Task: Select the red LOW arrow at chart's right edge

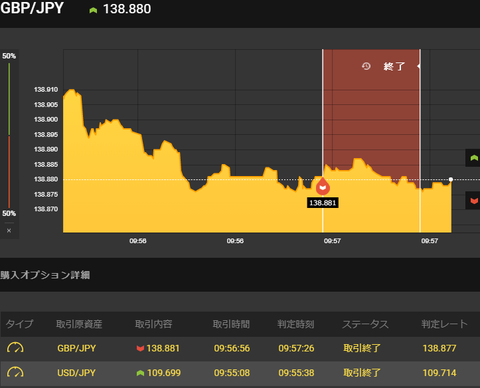Action: (x=474, y=200)
